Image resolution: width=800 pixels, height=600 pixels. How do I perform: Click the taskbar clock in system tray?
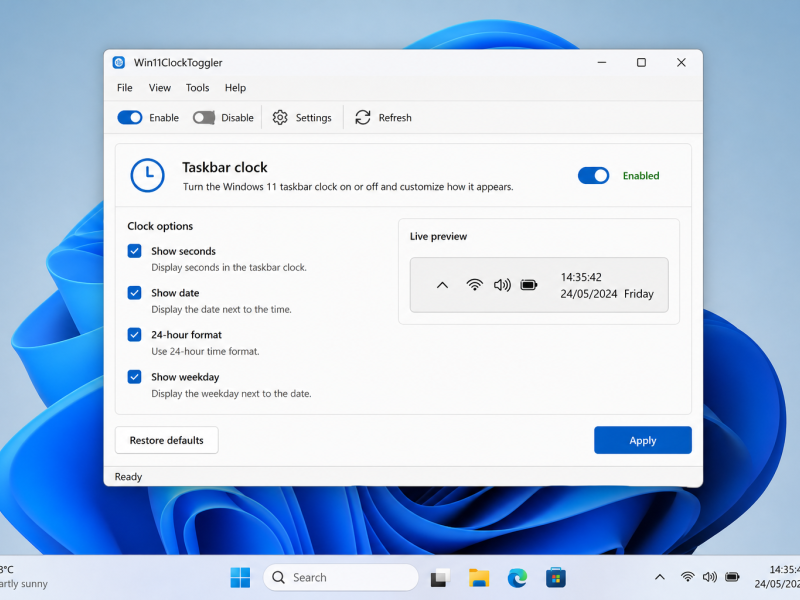point(777,577)
